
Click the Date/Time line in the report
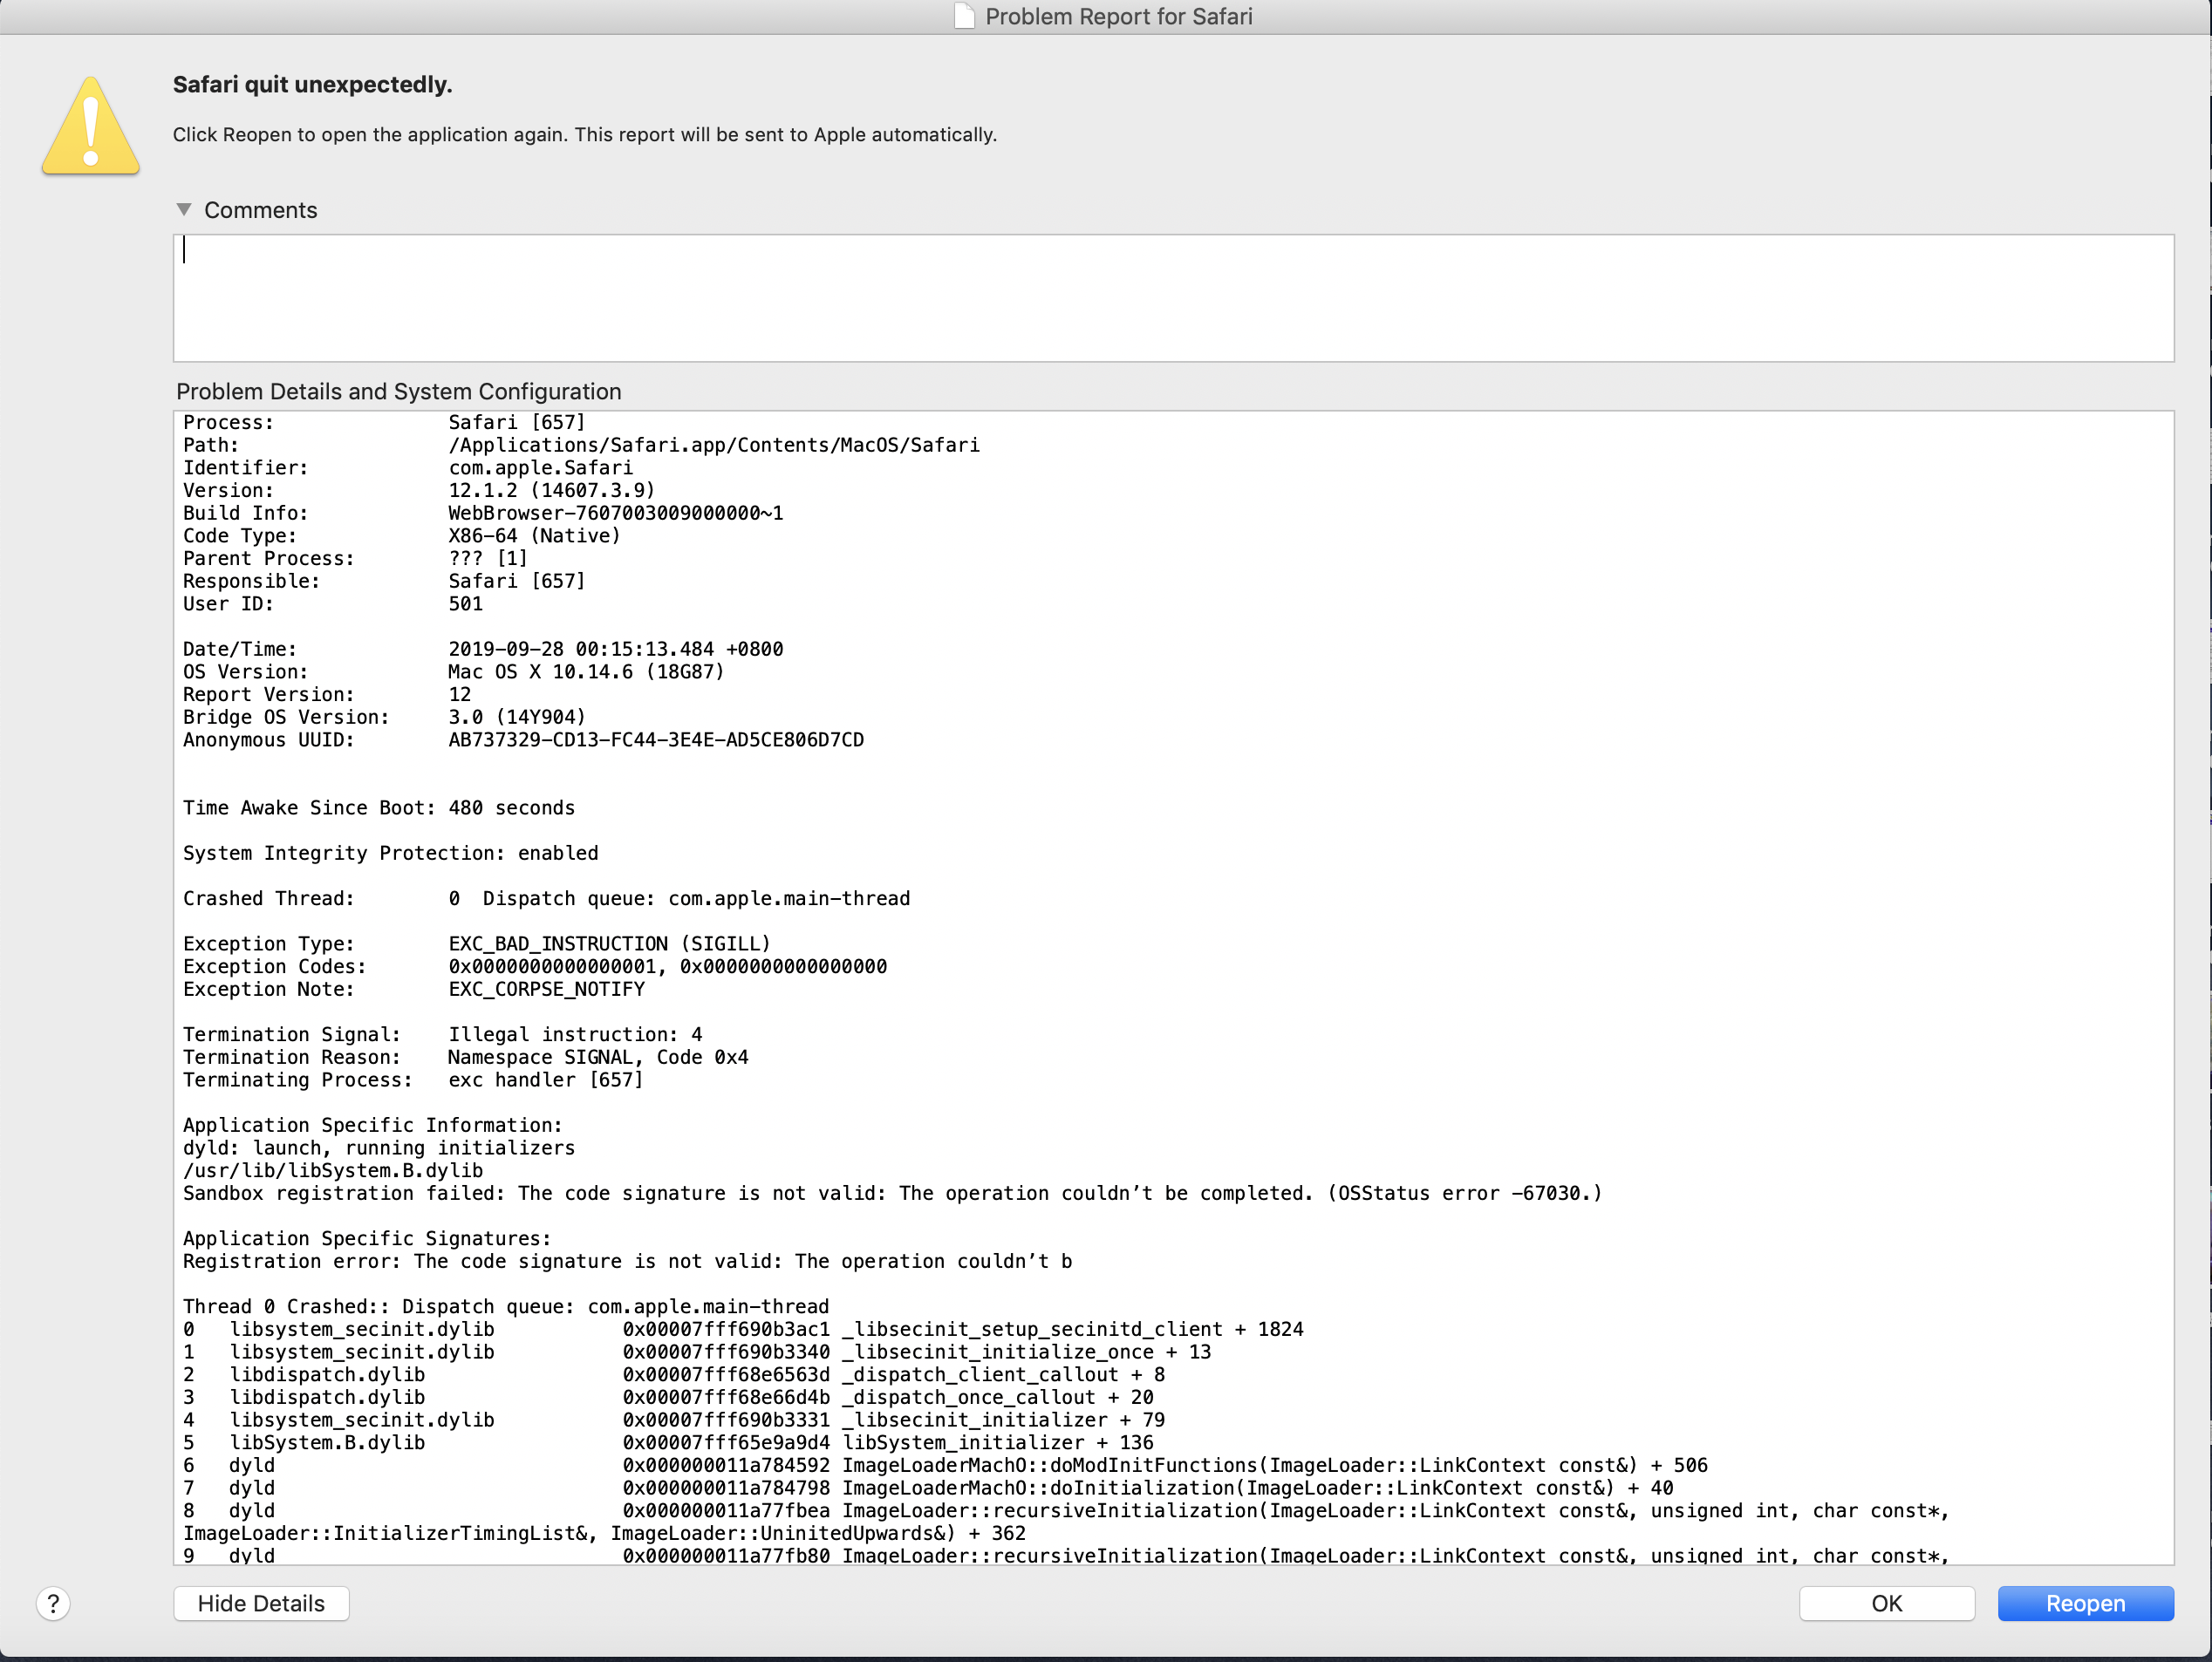pos(482,649)
